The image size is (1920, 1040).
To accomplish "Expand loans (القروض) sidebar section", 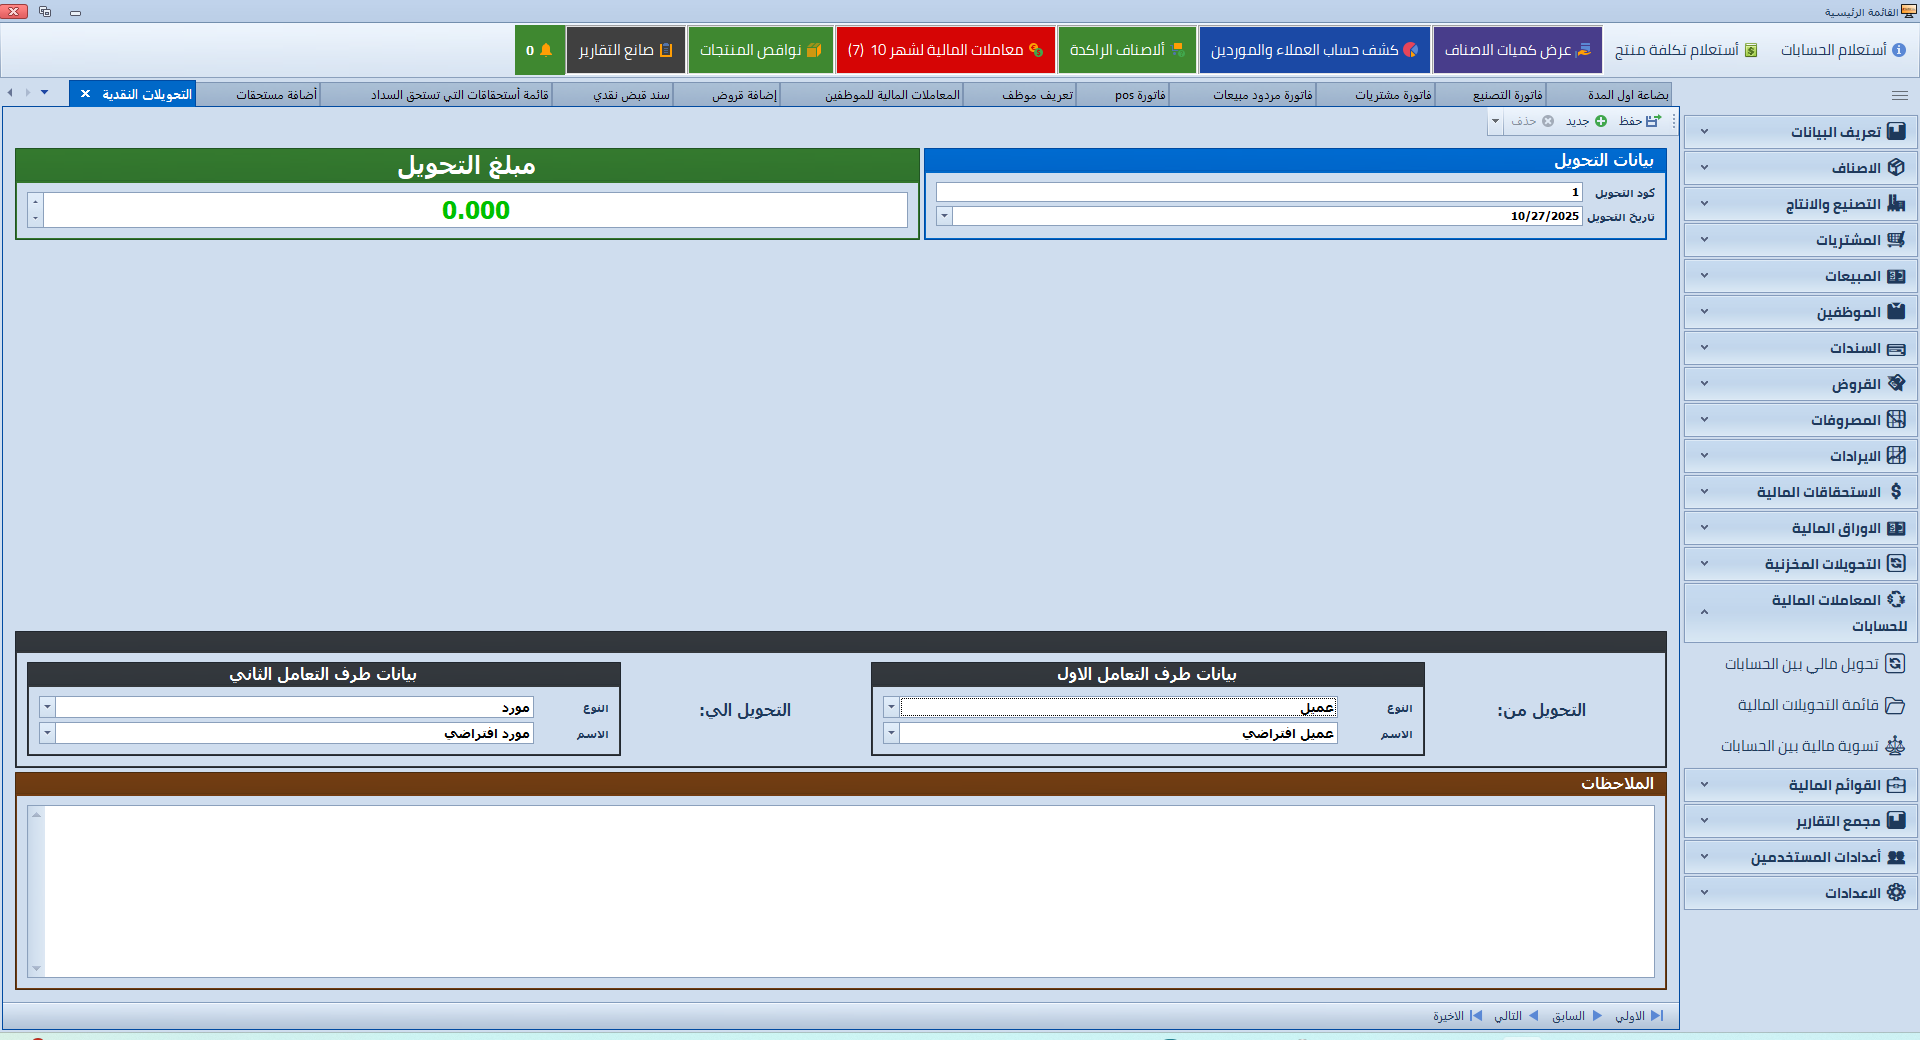I will (1800, 384).
